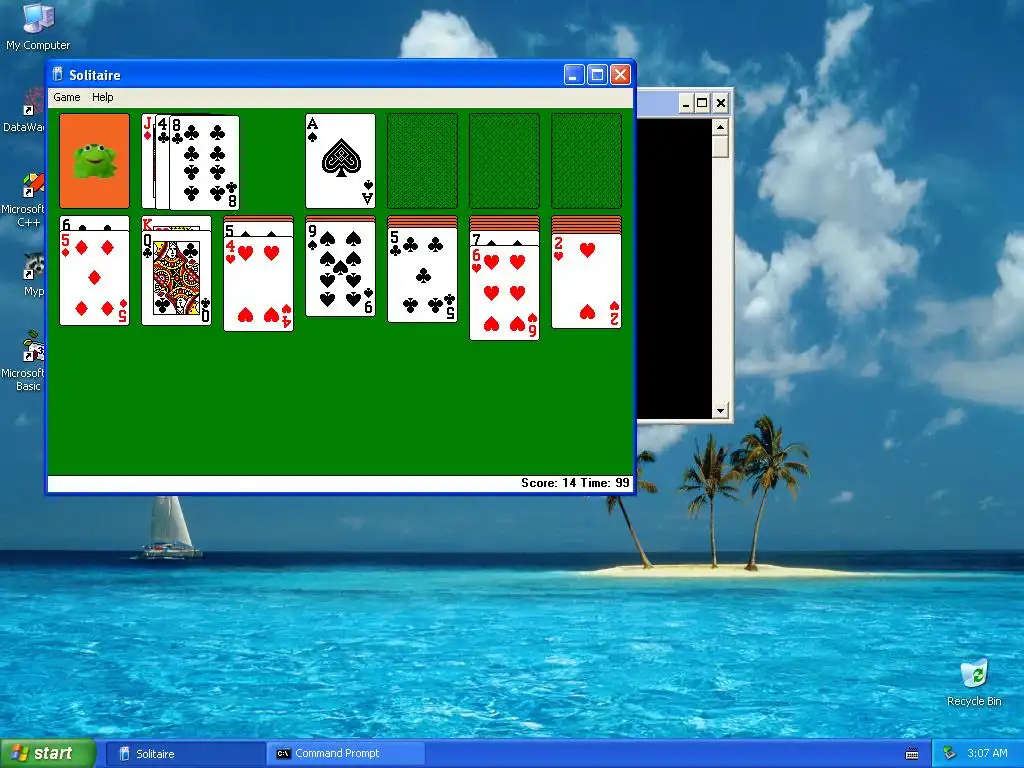
Task: Close the Solitaire window
Action: coord(620,74)
